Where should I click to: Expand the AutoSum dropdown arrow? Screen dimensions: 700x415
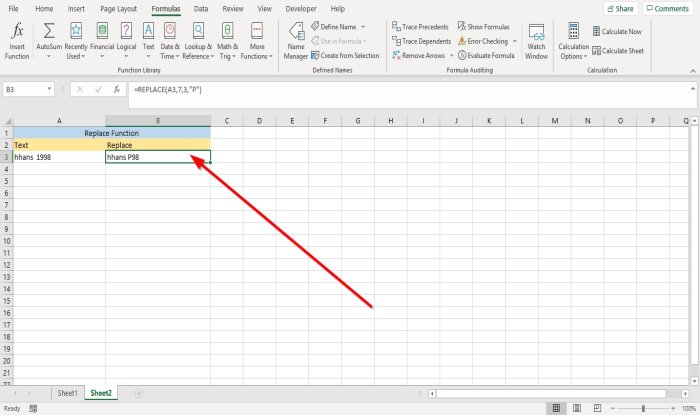tap(49, 57)
